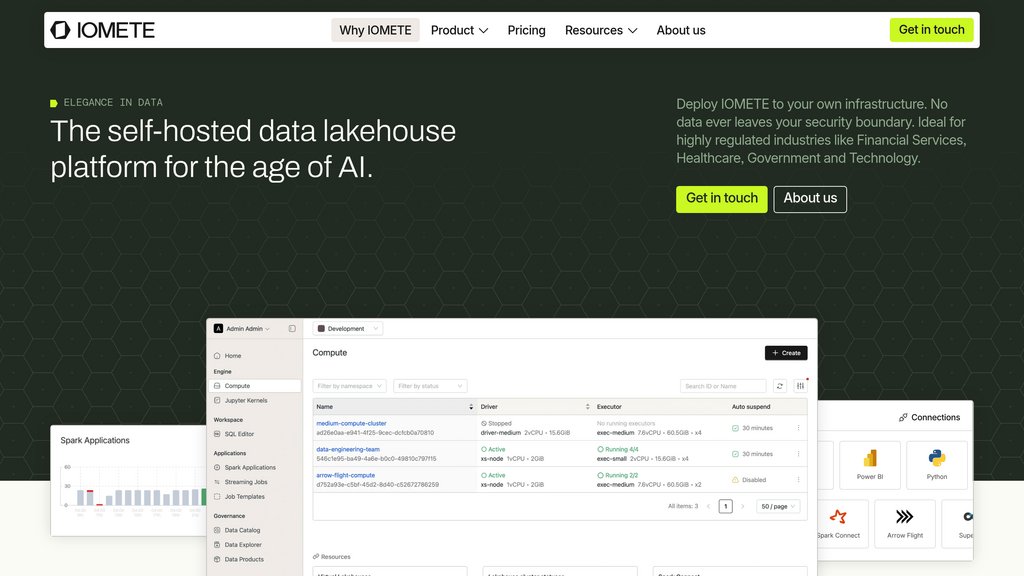Select the Python connection tile
The width and height of the screenshot is (1024, 576).
coord(936,465)
